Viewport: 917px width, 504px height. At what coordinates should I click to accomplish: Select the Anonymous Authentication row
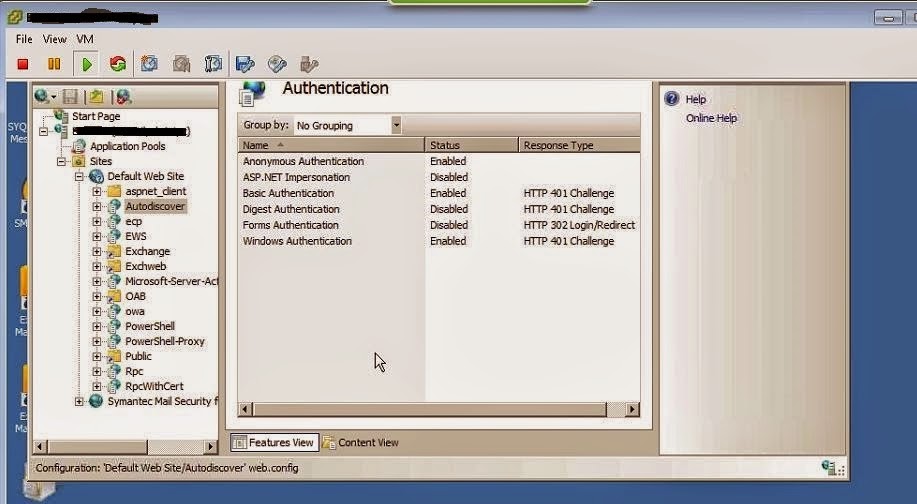pos(439,161)
